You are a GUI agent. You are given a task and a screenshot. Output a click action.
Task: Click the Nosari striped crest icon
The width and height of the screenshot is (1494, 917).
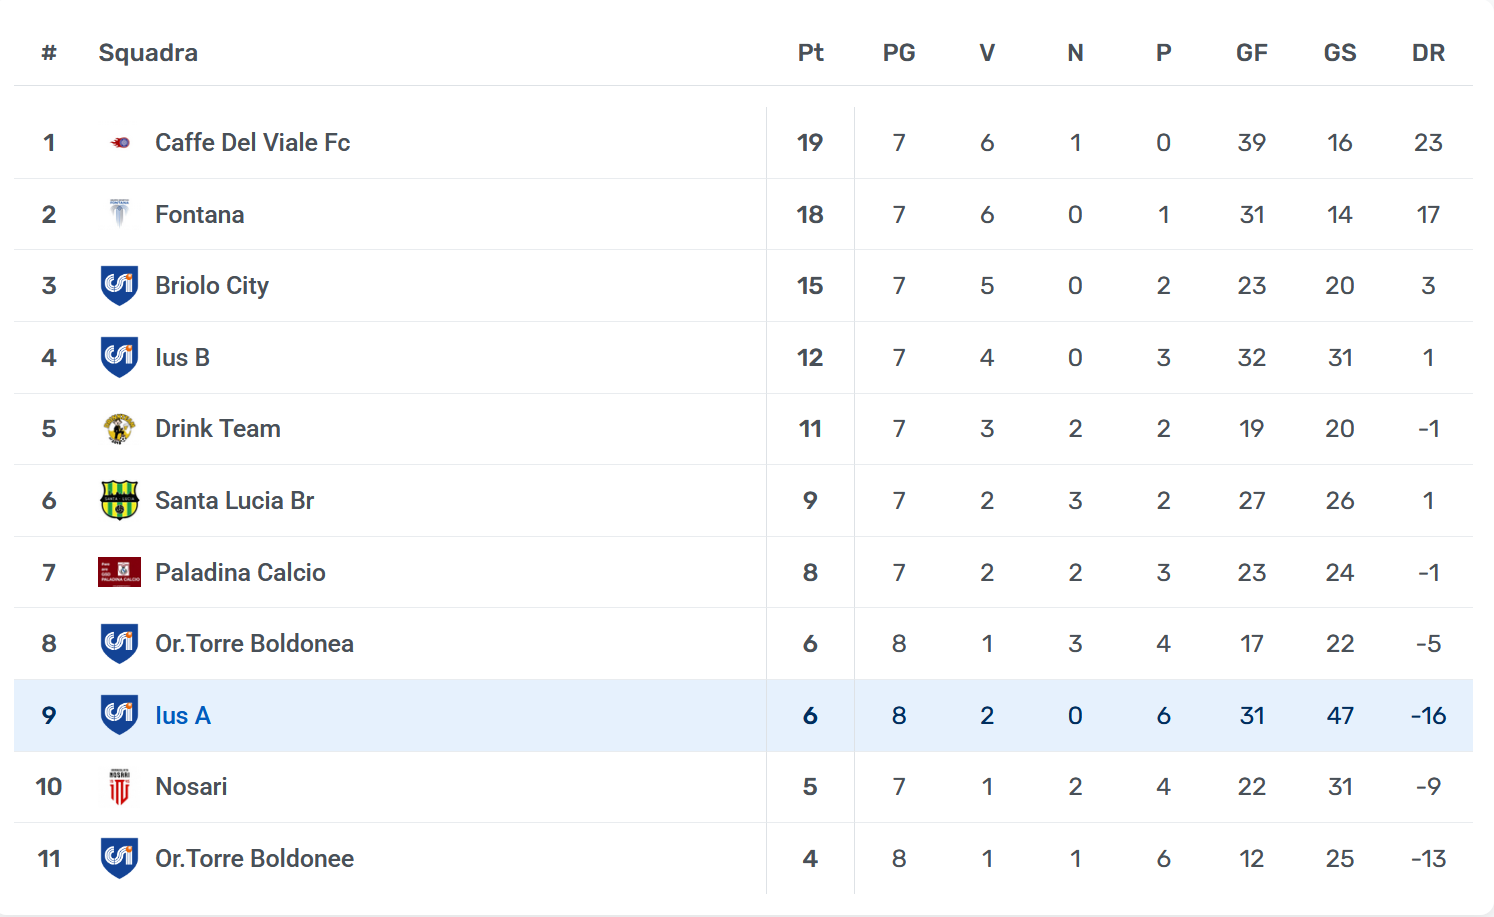click(x=120, y=787)
